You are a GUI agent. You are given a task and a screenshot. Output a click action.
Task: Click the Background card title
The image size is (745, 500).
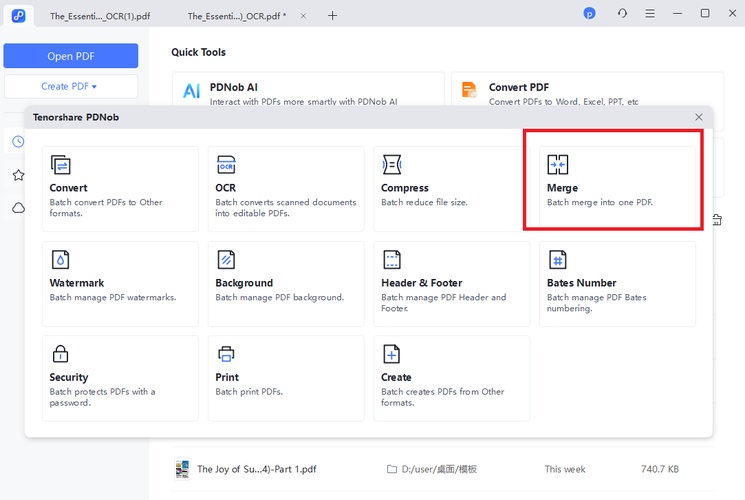[244, 283]
